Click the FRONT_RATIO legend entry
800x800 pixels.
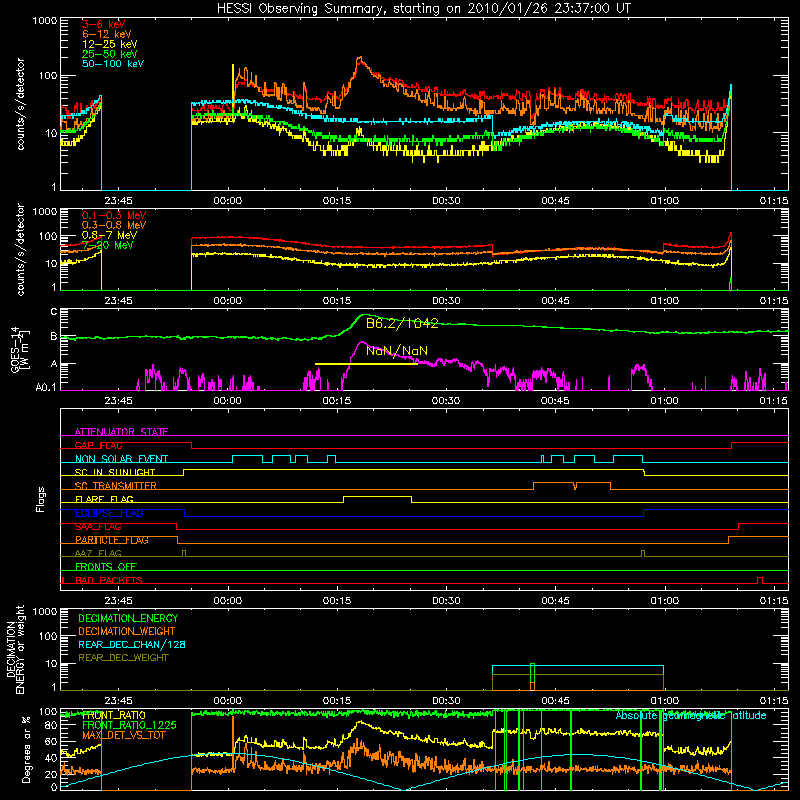(114, 715)
